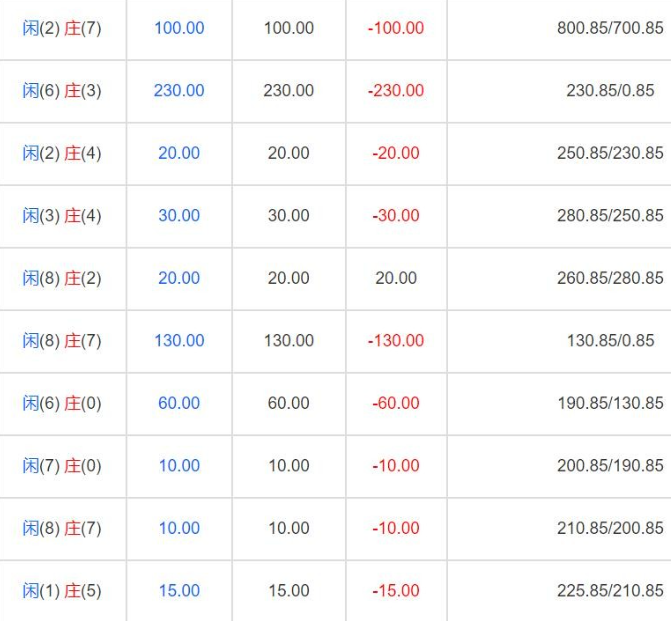Select the 闲(2) 庄(7) result cell
Screen dimensions: 671x621
(x=62, y=28)
